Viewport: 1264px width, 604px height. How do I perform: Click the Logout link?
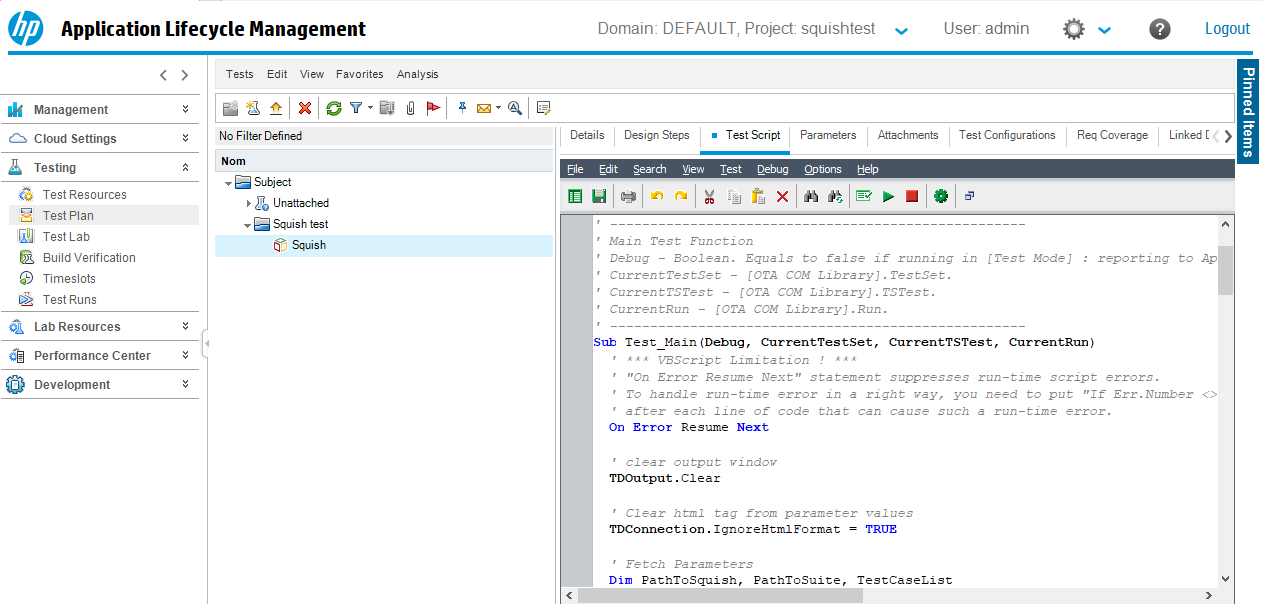pyautogui.click(x=1227, y=29)
